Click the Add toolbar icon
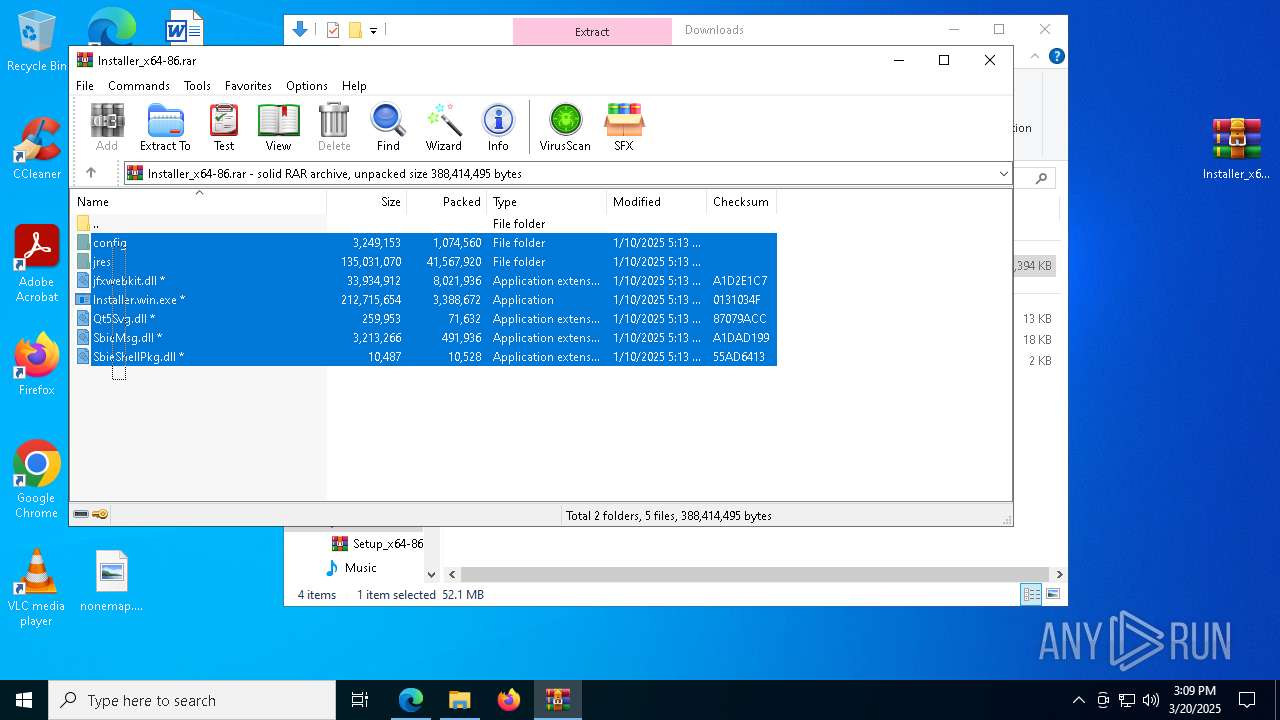The width and height of the screenshot is (1280, 720). 107,127
